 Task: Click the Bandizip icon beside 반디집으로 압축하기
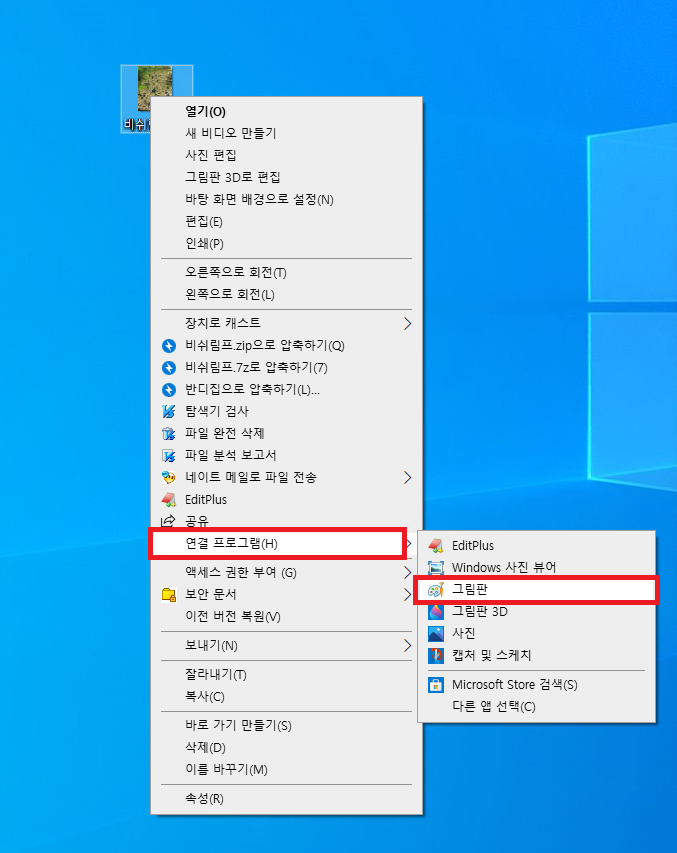(x=169, y=390)
